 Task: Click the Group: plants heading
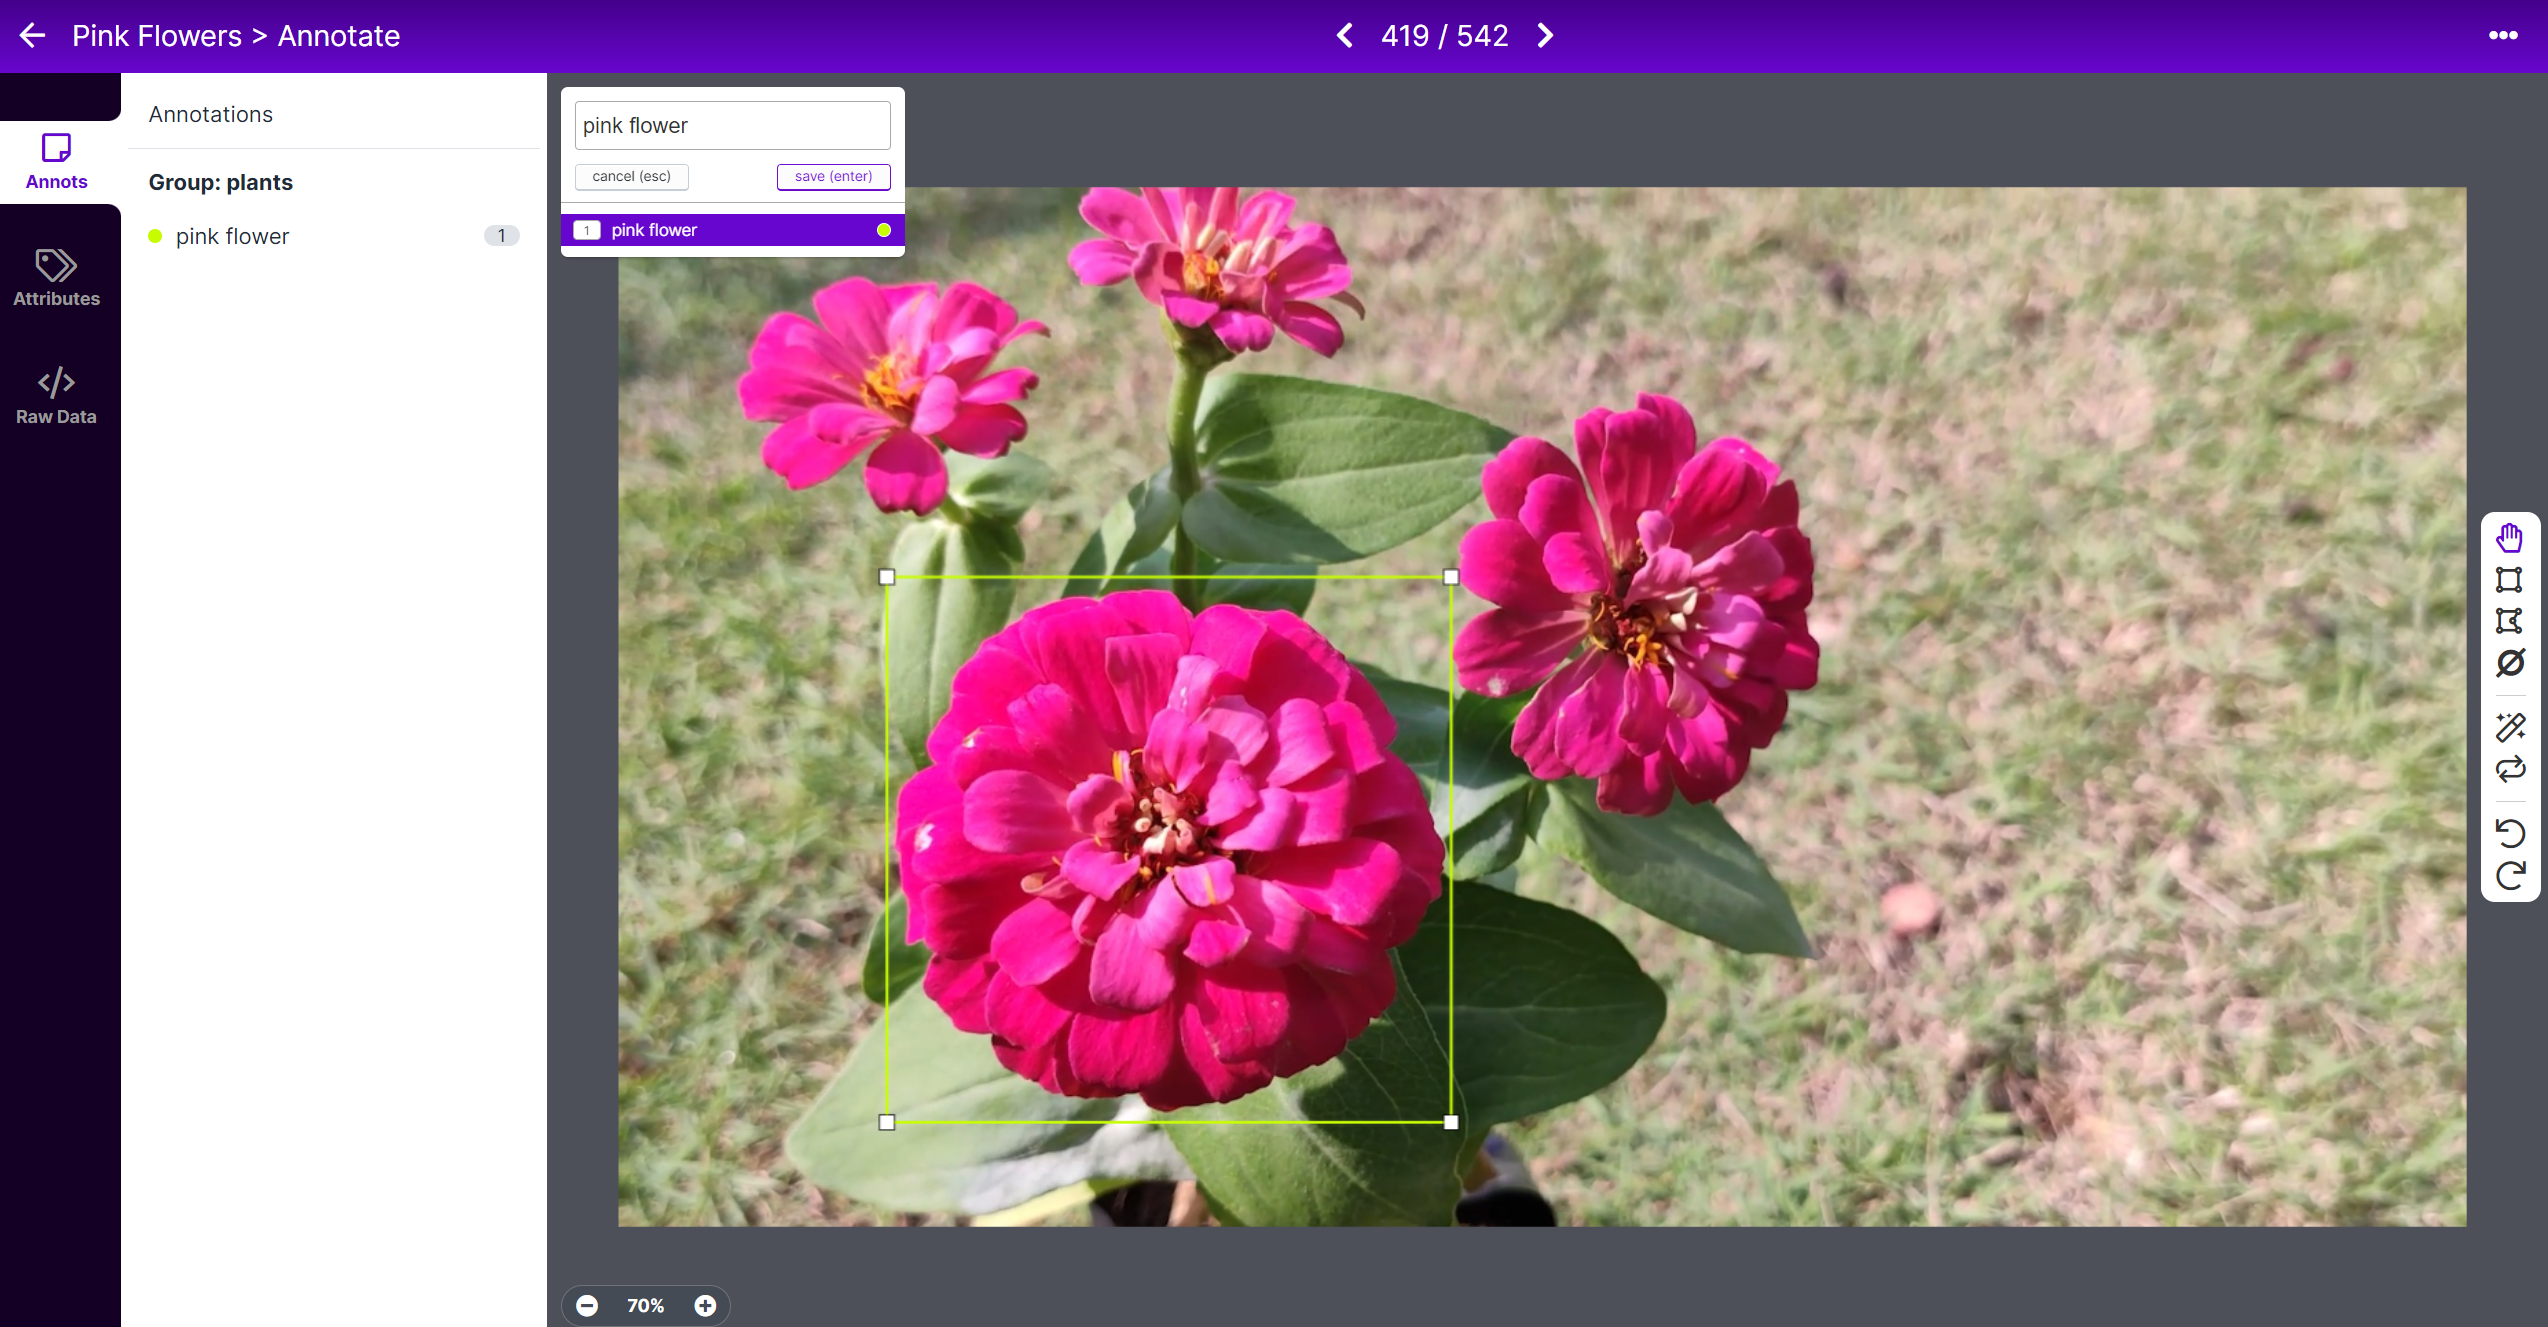coord(221,182)
